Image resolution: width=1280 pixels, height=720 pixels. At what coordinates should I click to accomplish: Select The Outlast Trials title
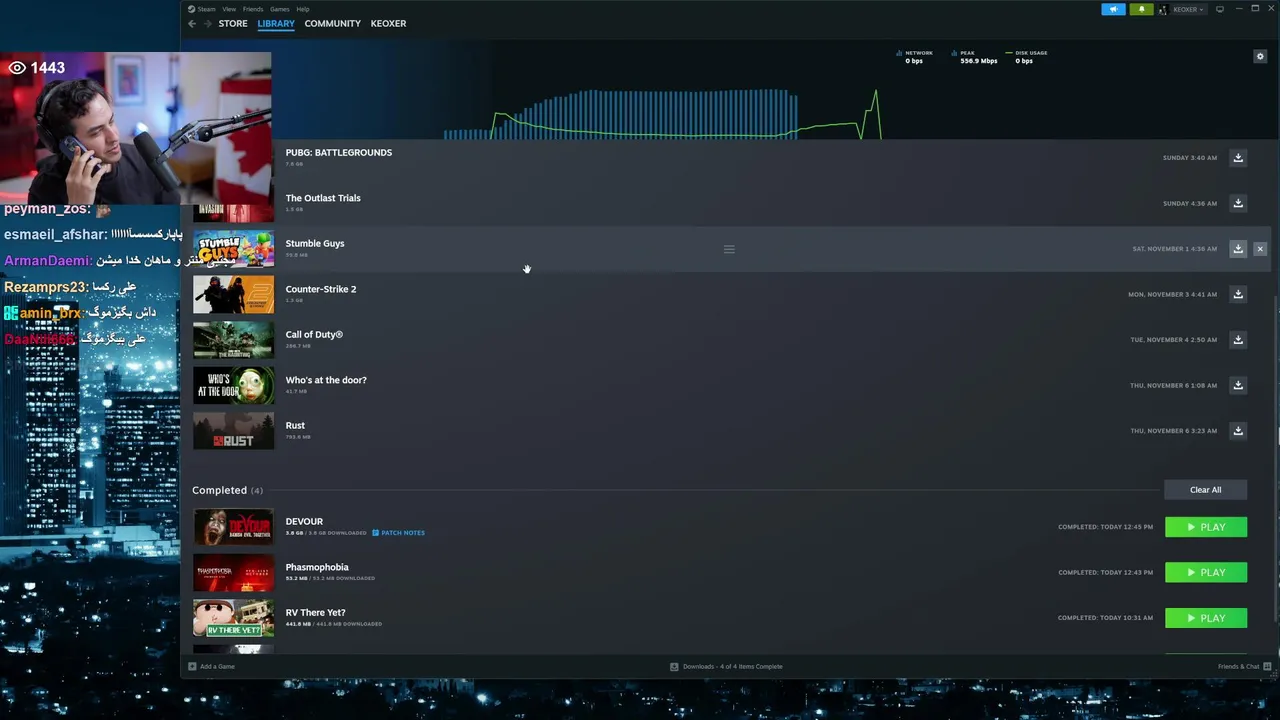tap(323, 198)
